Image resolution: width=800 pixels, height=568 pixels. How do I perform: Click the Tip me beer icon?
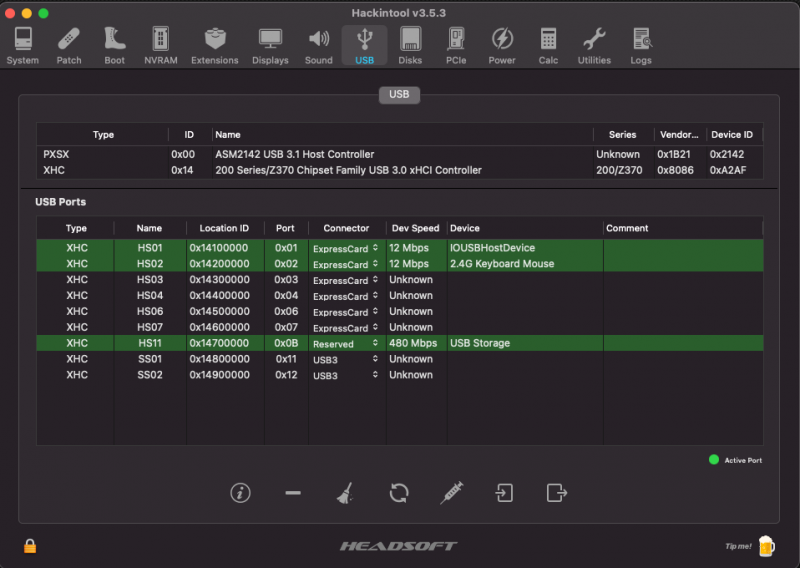[766, 545]
